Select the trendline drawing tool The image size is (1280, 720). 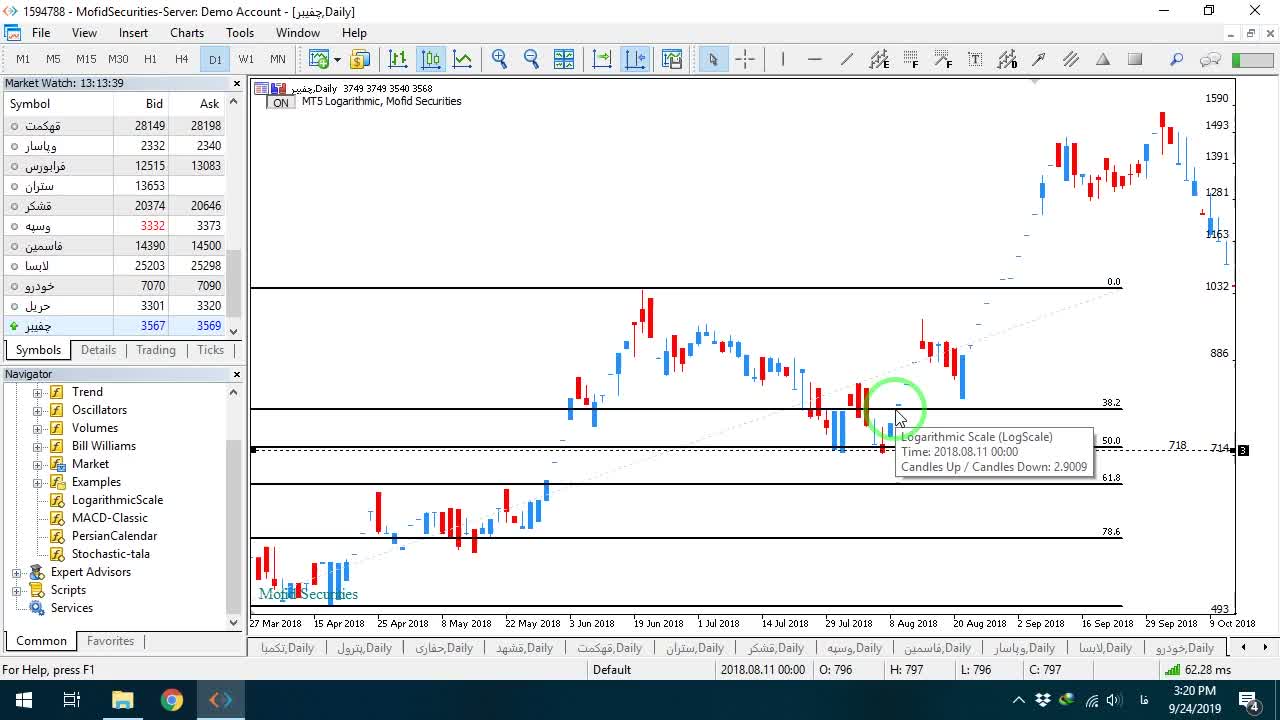(847, 59)
